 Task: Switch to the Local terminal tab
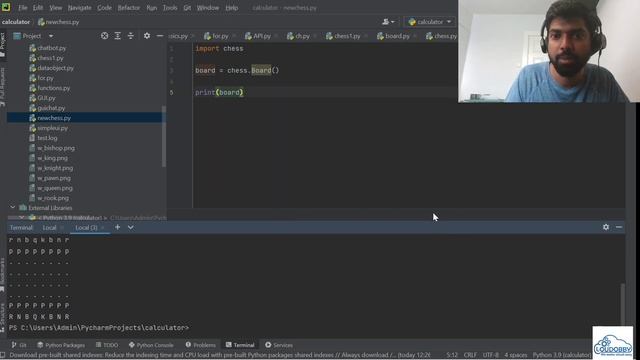click(x=49, y=228)
